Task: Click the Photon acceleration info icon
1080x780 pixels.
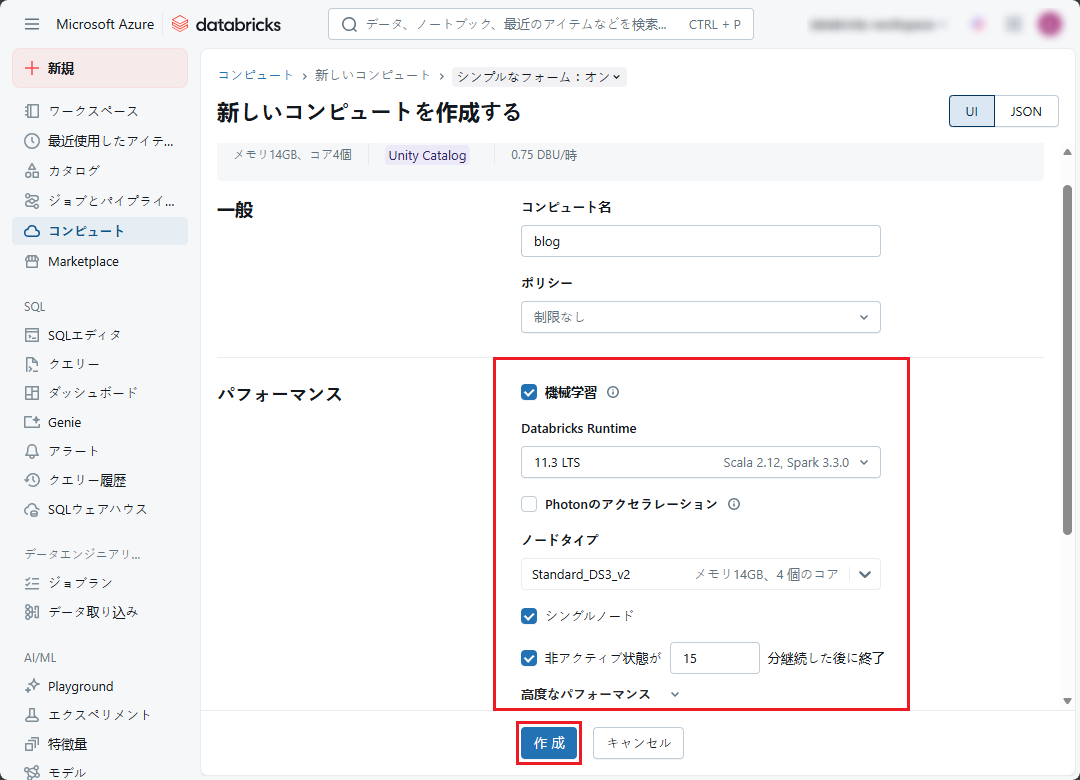Action: (x=734, y=504)
